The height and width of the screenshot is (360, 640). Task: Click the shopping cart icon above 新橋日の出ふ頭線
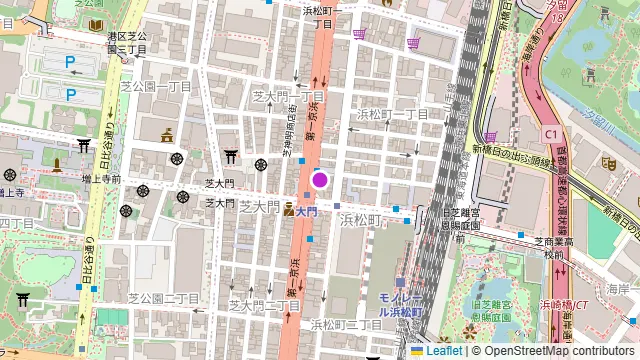[x=490, y=136]
